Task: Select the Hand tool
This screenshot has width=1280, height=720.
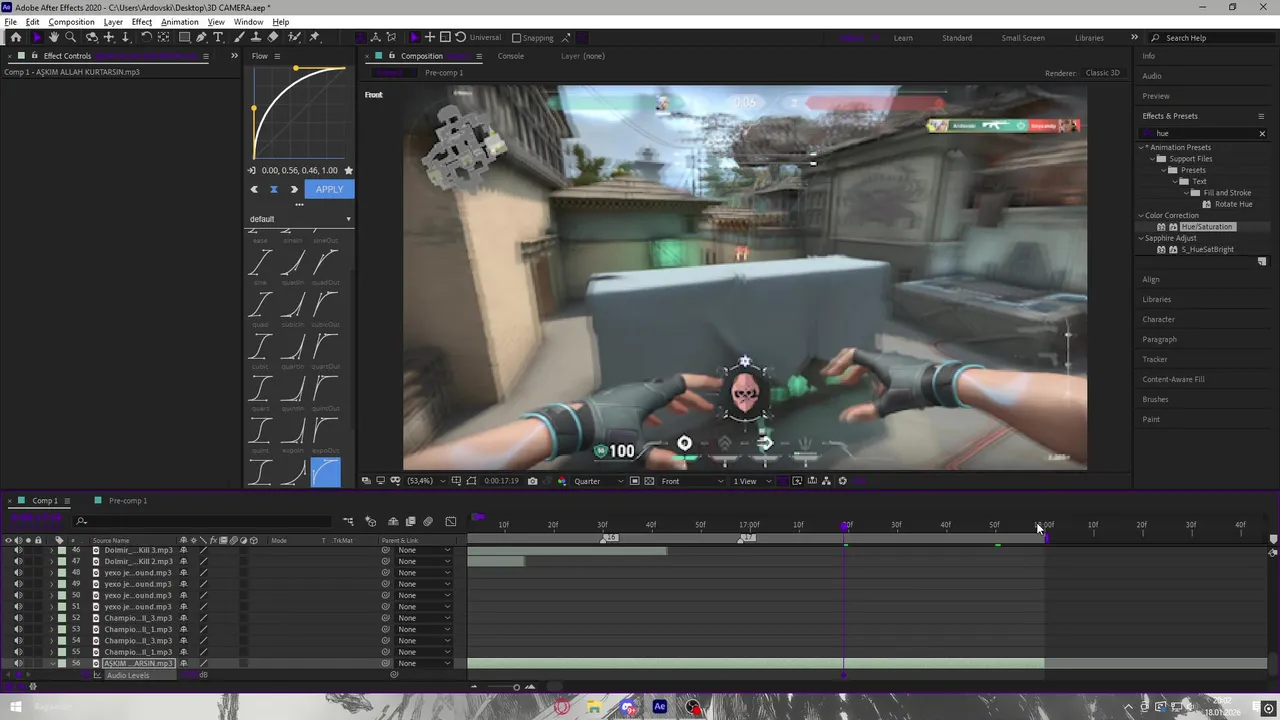Action: (54, 37)
